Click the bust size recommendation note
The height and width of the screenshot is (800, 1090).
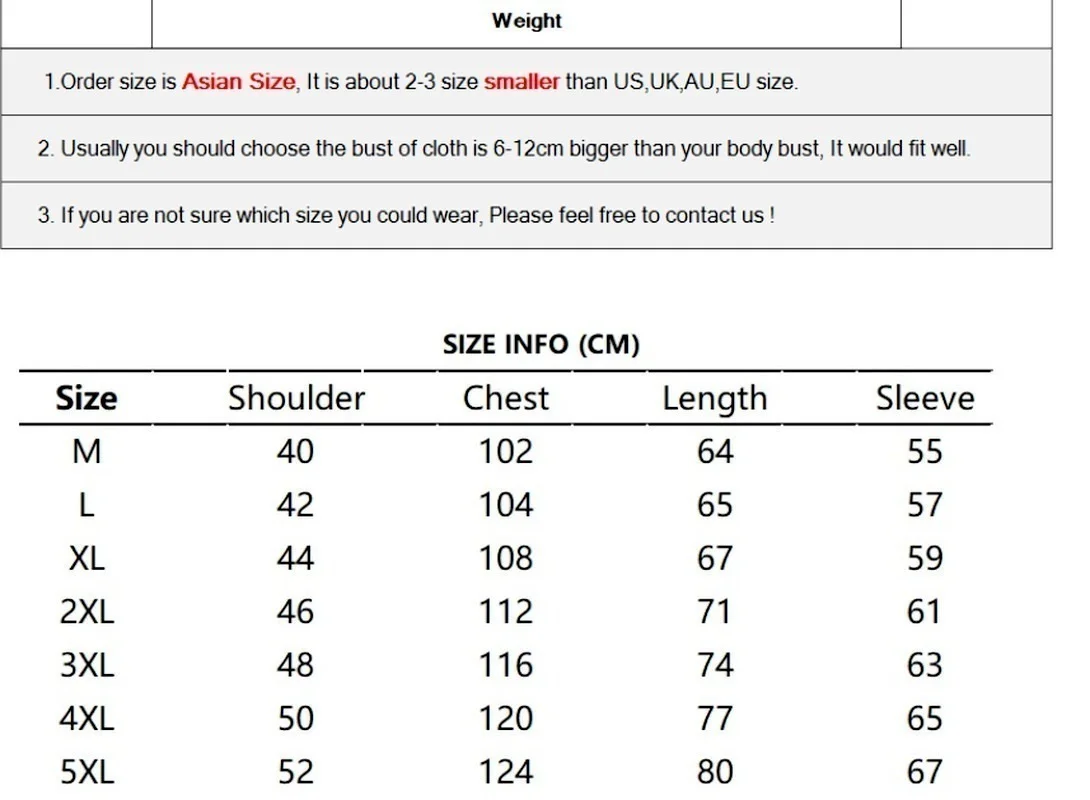(504, 149)
